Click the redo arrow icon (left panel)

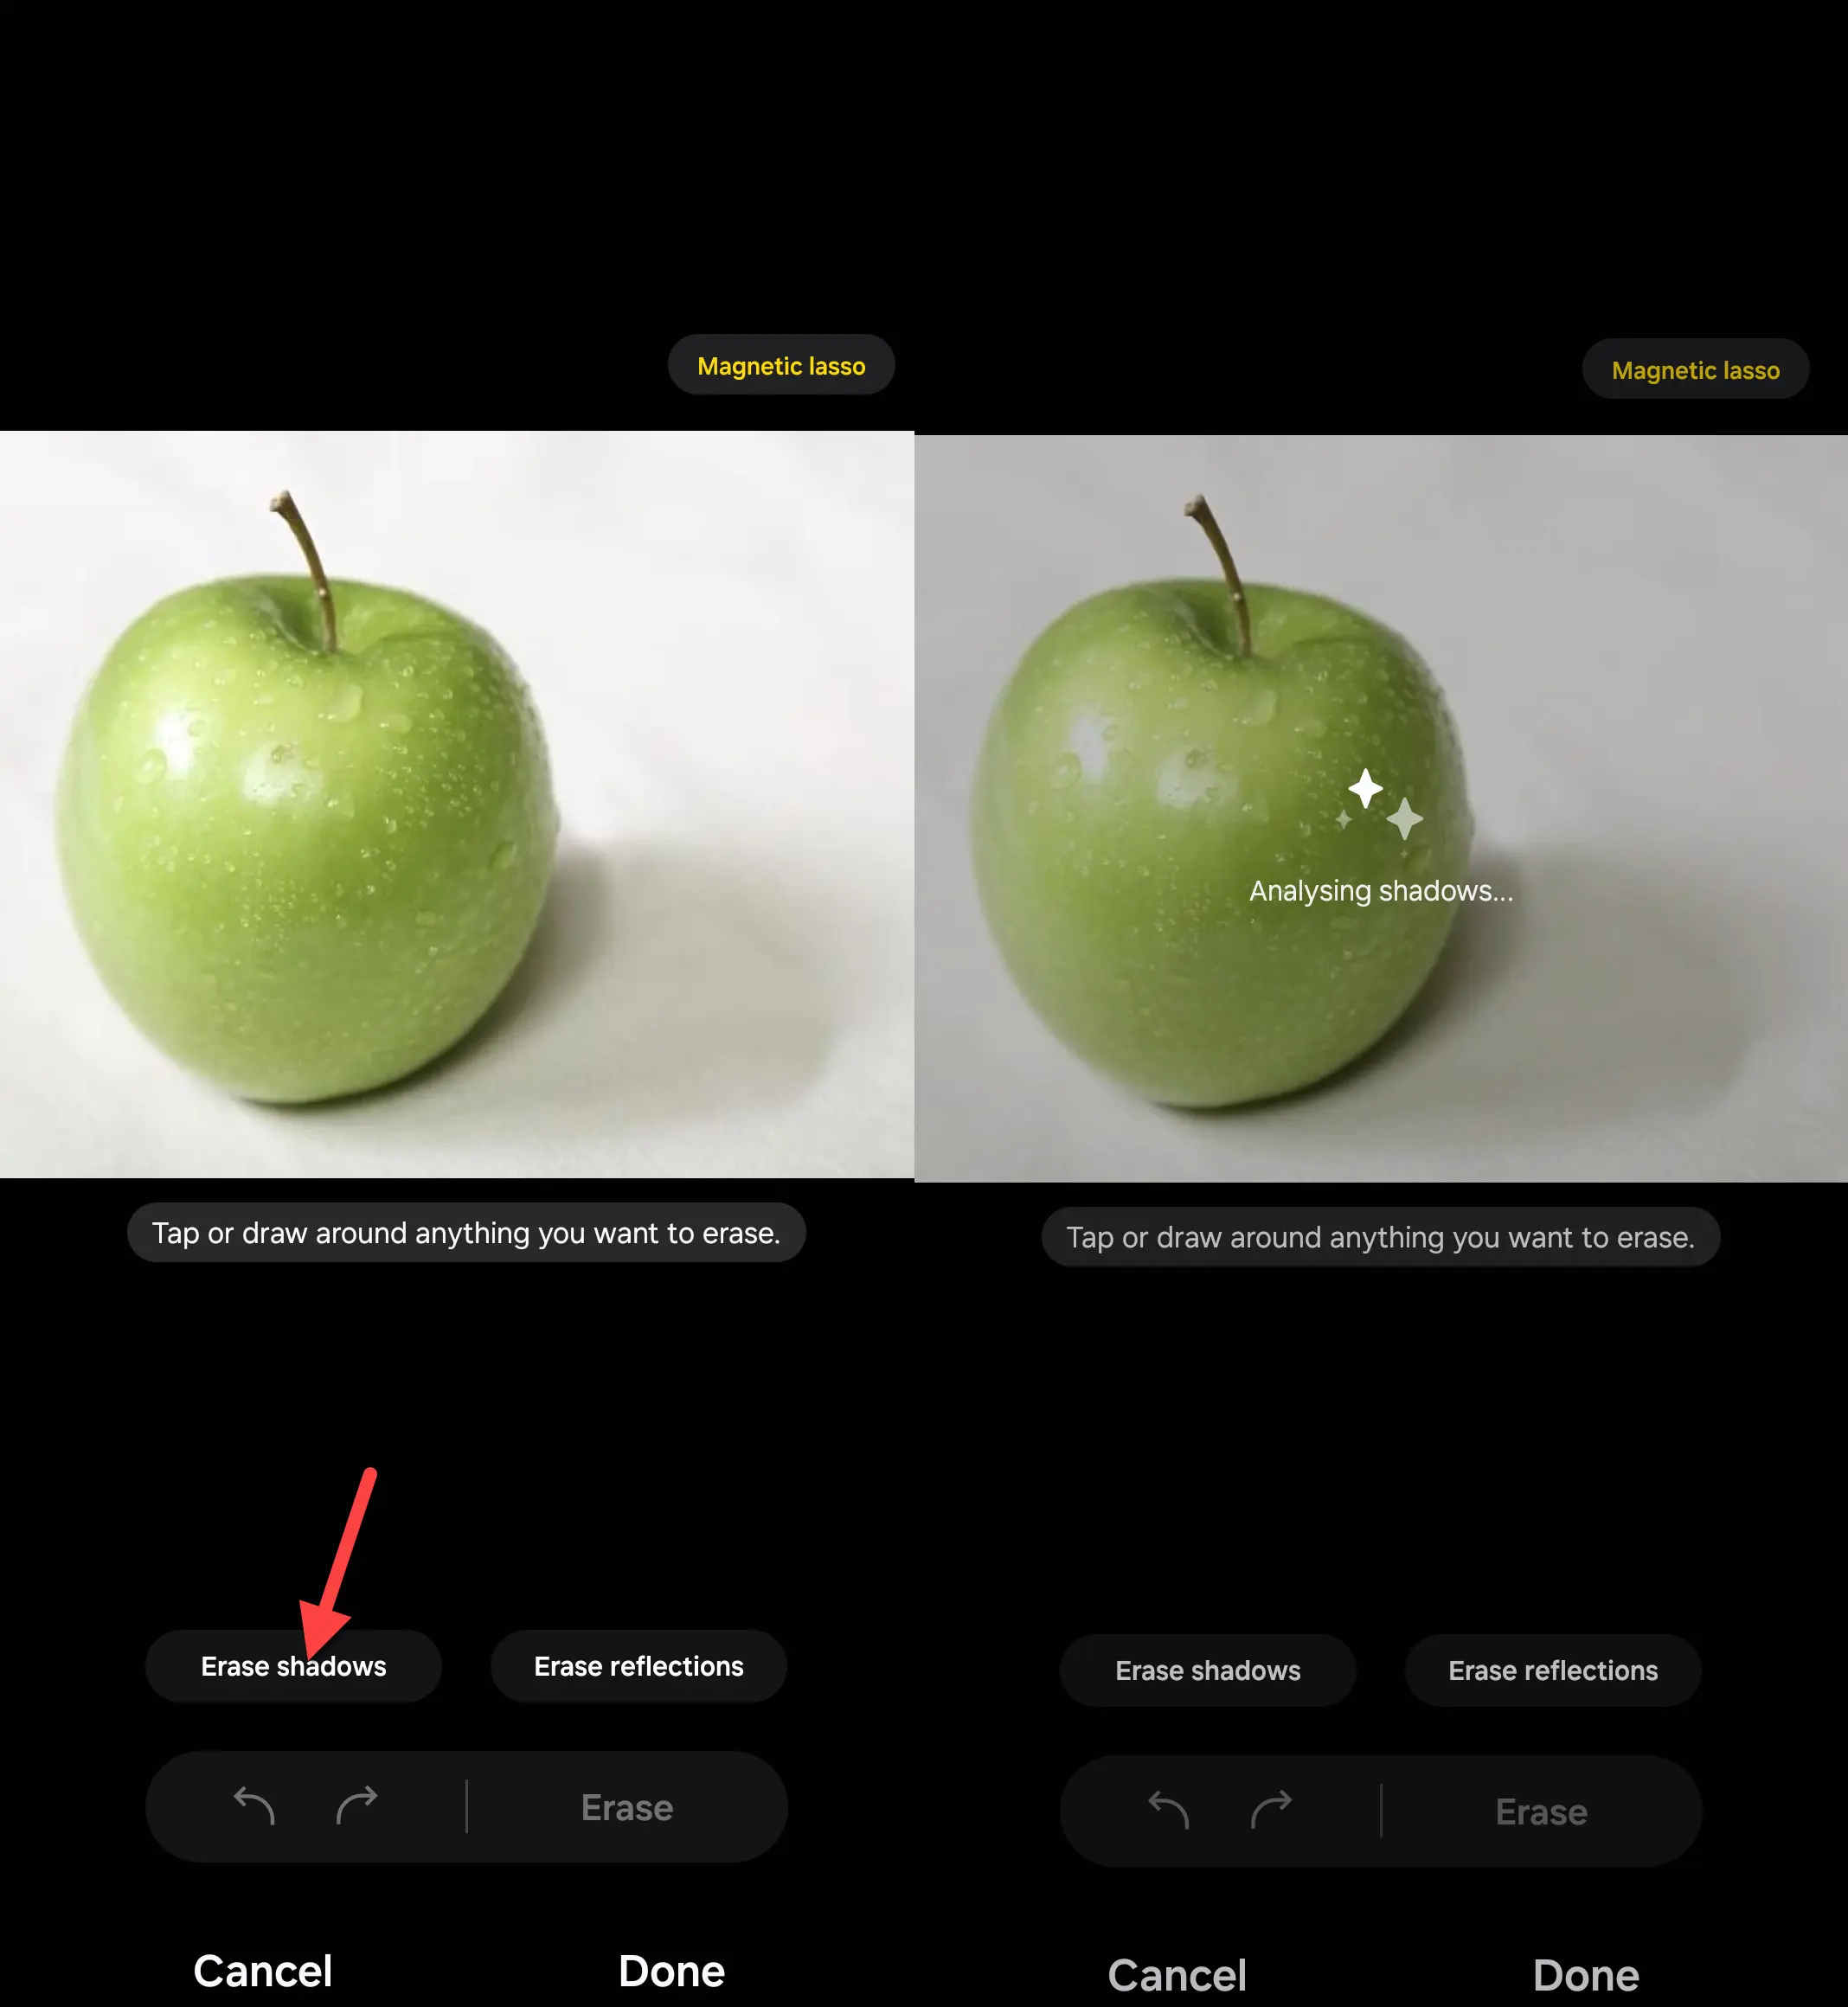(358, 1806)
